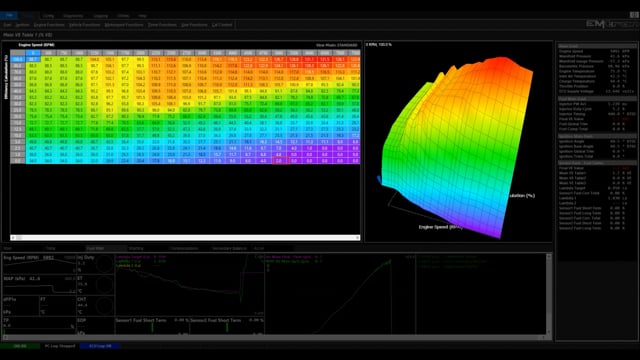
Task: Select Manifold Pressure row in live panel
Action: coord(596,56)
